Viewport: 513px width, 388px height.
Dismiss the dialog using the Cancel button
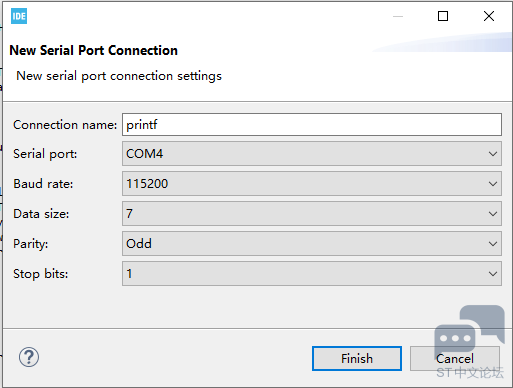[x=455, y=359]
